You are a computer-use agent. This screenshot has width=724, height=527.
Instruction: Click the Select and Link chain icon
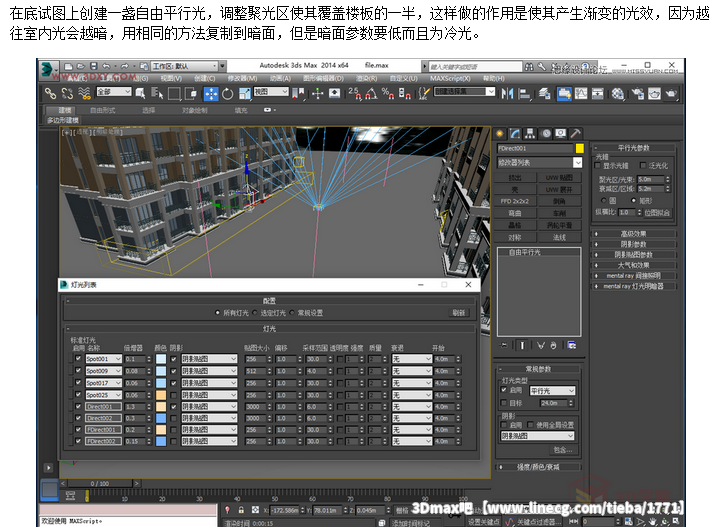(50, 94)
